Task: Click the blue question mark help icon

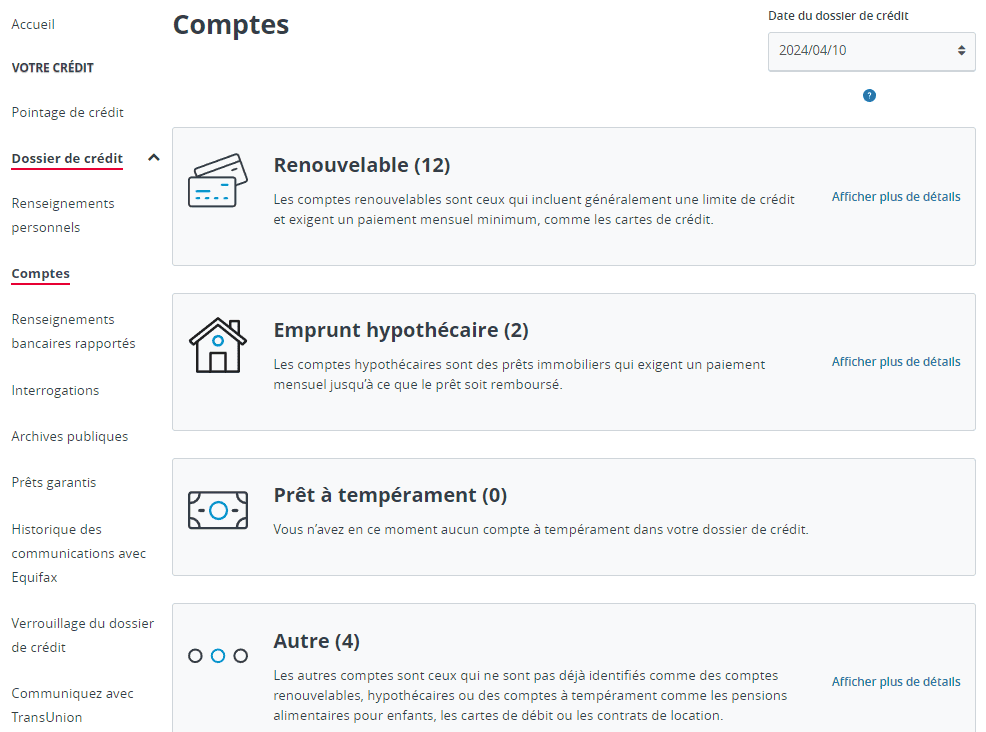Action: (x=869, y=96)
